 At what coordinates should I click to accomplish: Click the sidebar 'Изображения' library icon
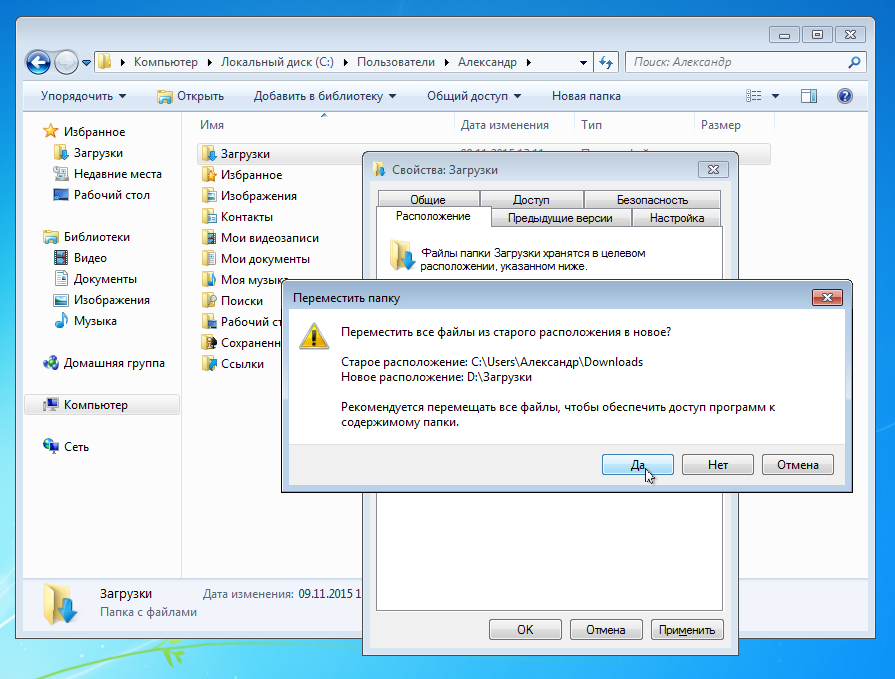pos(61,300)
